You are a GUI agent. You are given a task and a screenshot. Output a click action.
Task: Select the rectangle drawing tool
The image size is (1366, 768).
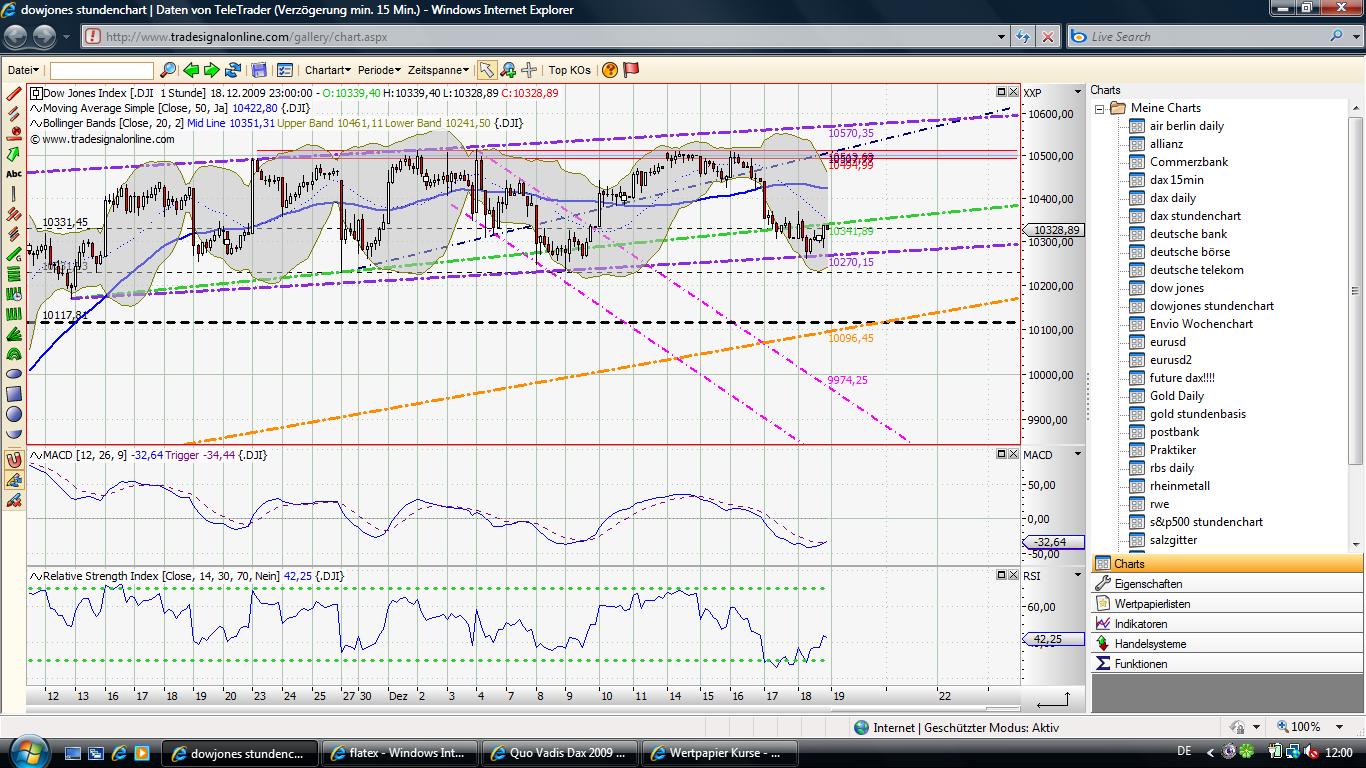coord(13,394)
